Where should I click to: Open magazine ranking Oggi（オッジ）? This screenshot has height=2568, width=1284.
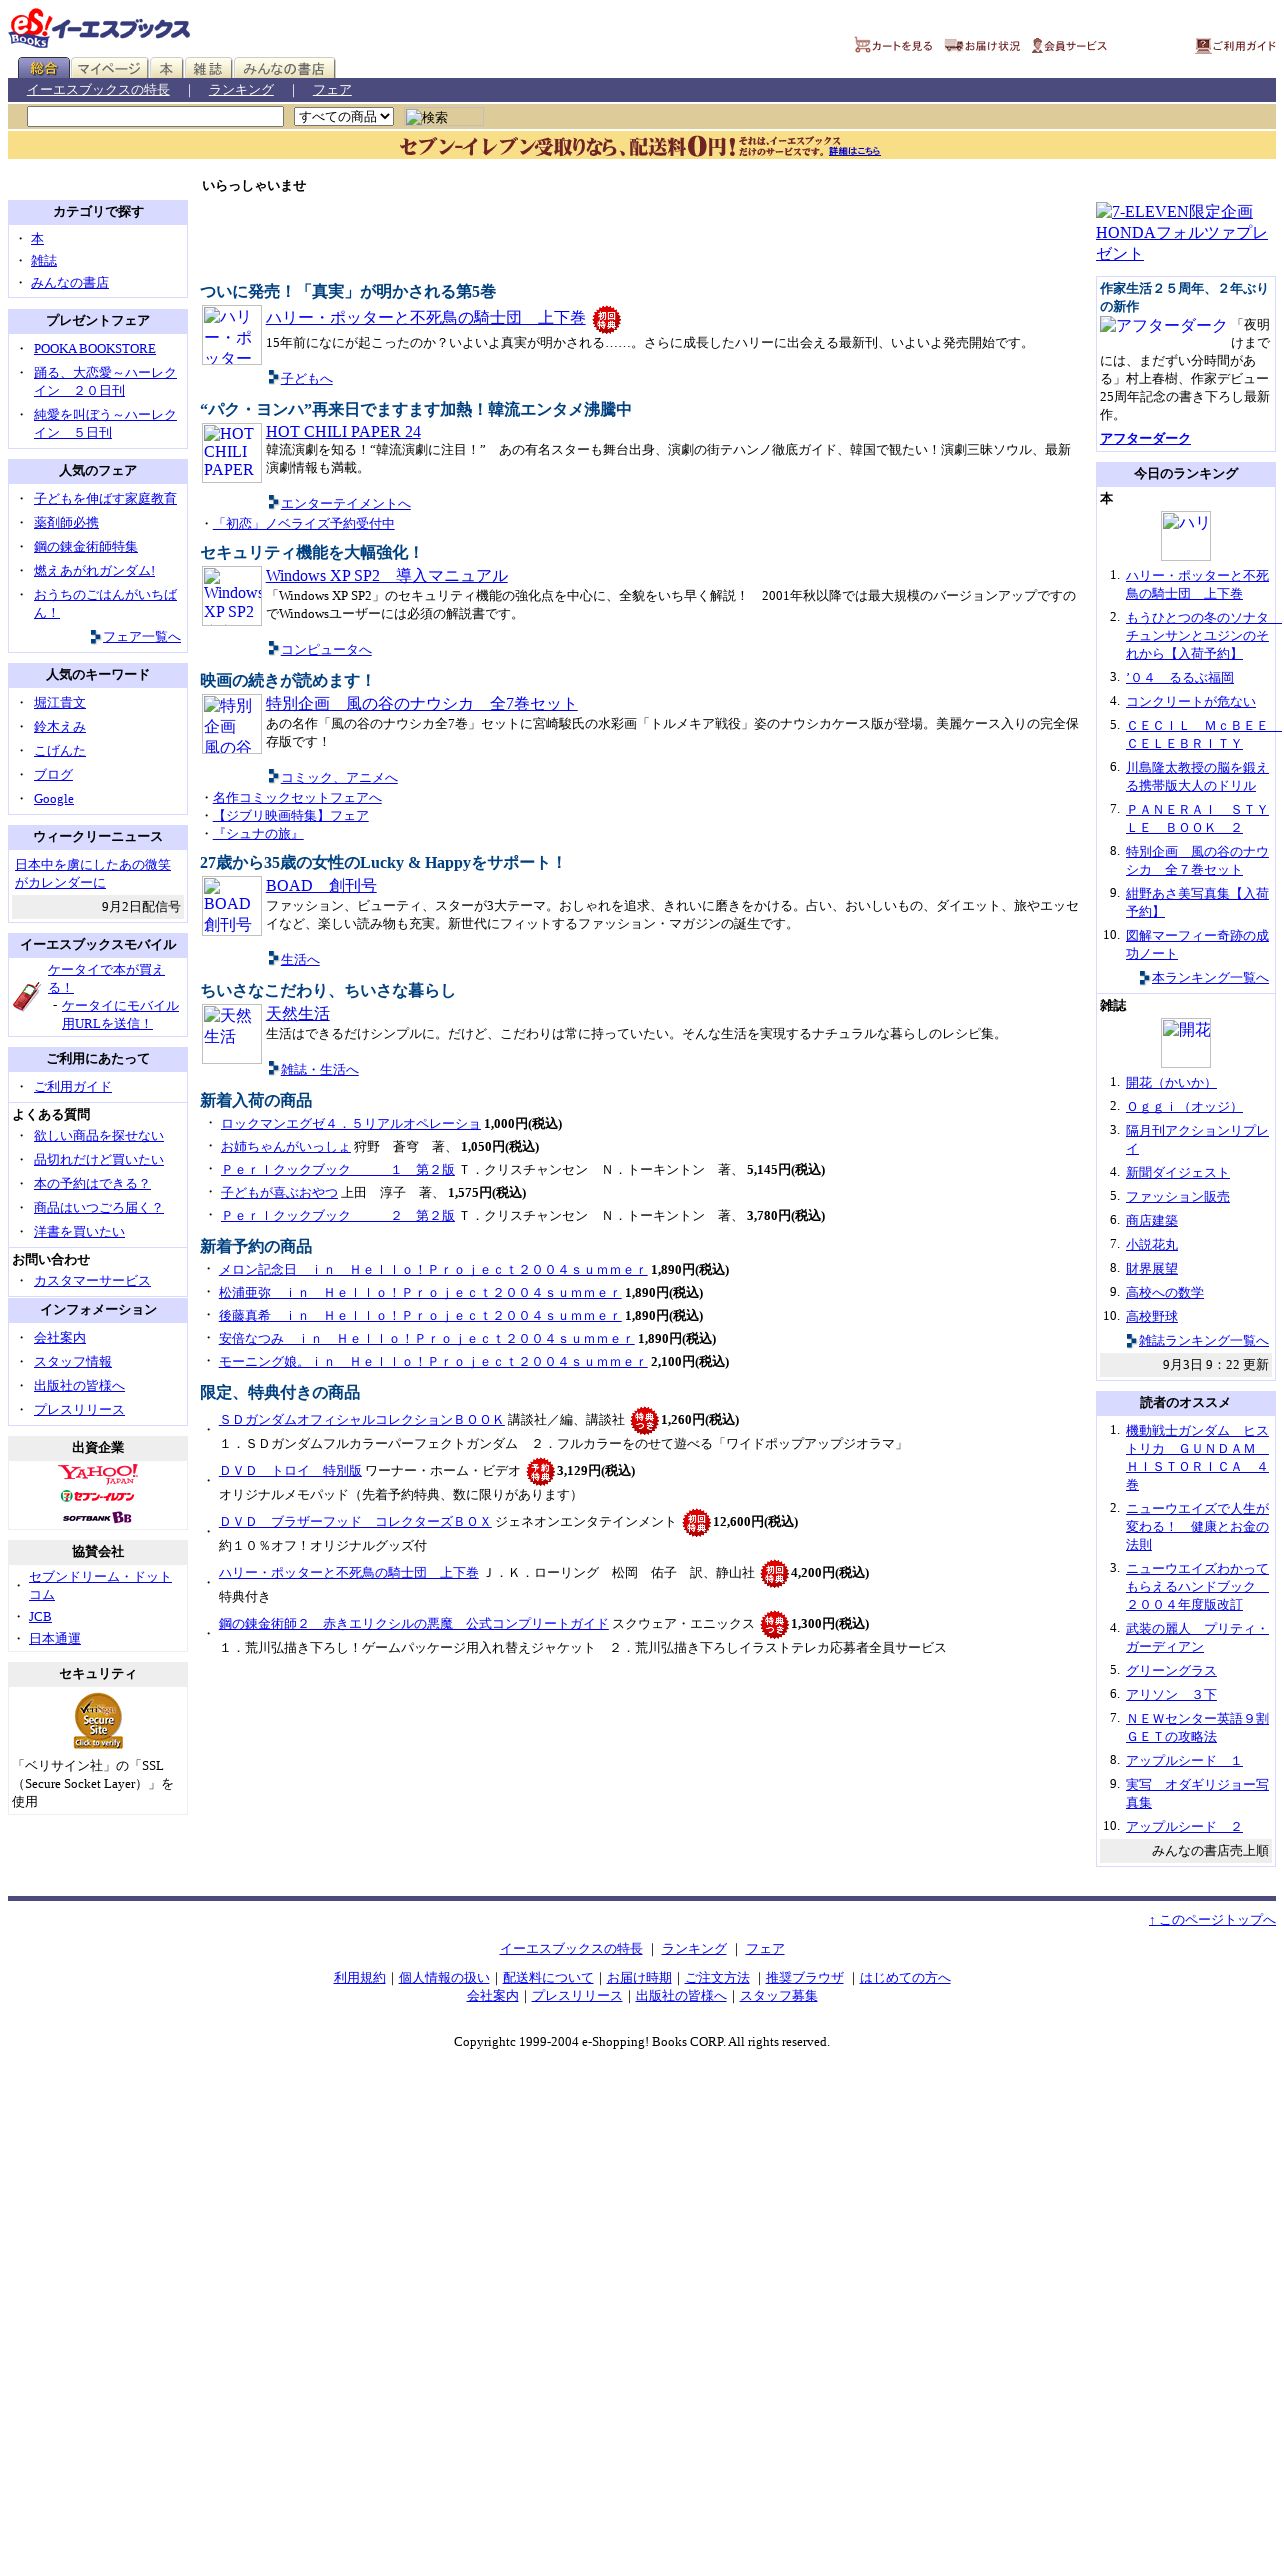pos(1184,1107)
